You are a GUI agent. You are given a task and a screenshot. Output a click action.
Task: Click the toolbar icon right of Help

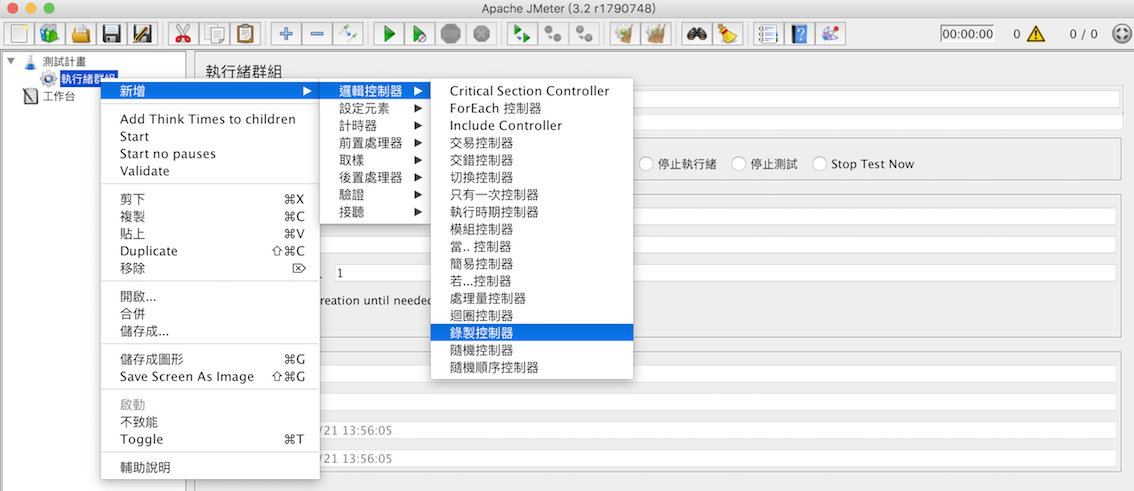click(830, 33)
